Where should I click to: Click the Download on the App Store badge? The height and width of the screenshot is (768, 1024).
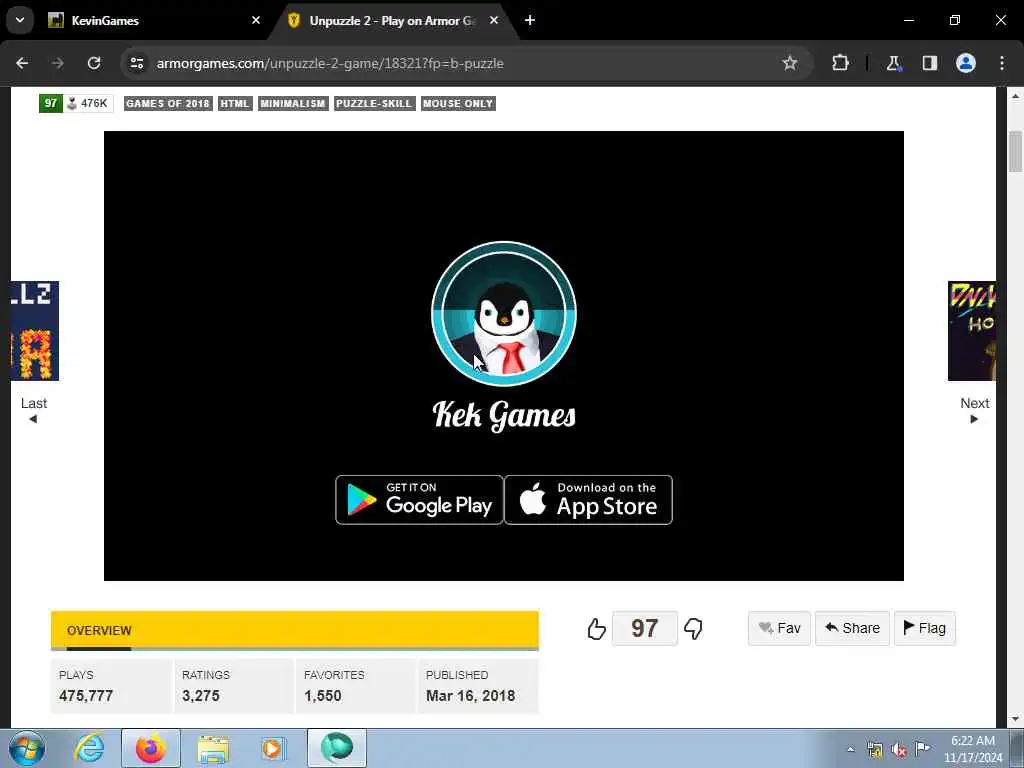point(588,500)
